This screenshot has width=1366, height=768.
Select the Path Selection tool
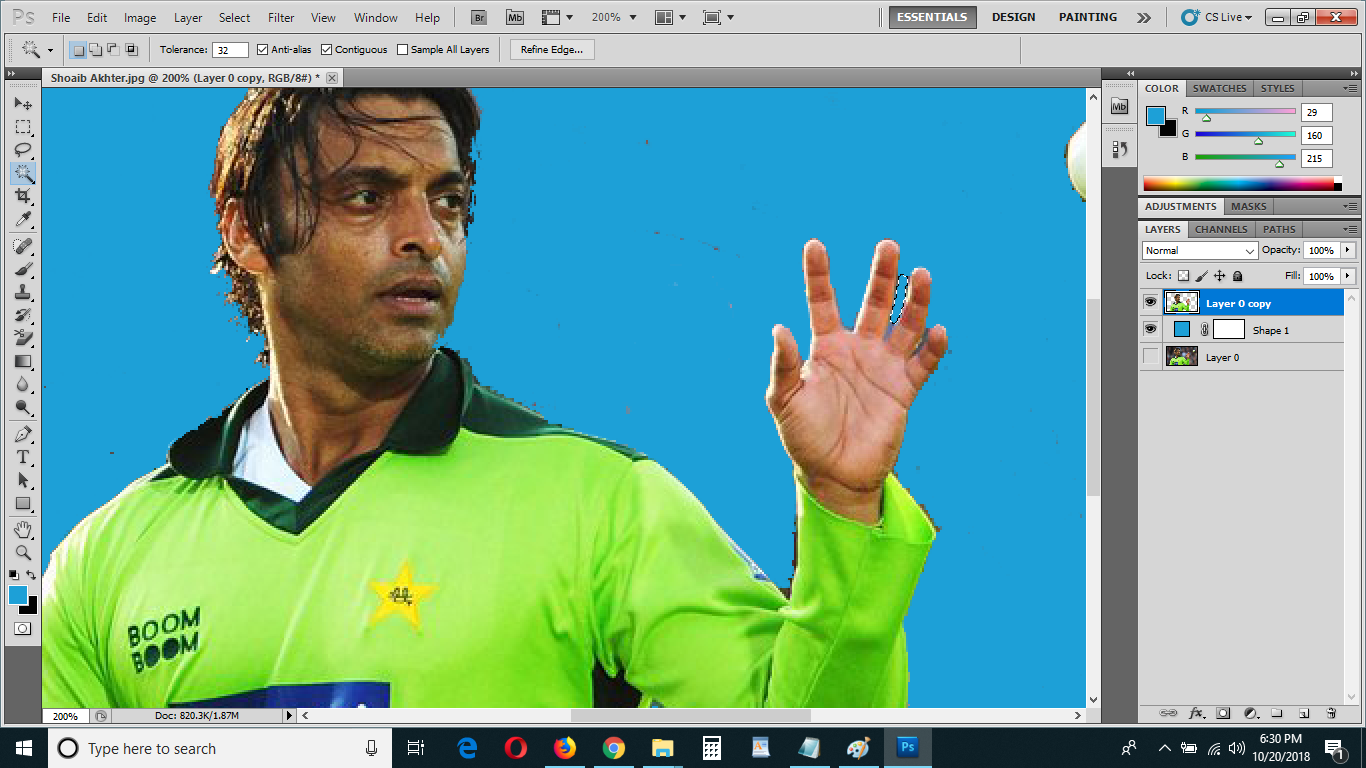click(x=22, y=480)
